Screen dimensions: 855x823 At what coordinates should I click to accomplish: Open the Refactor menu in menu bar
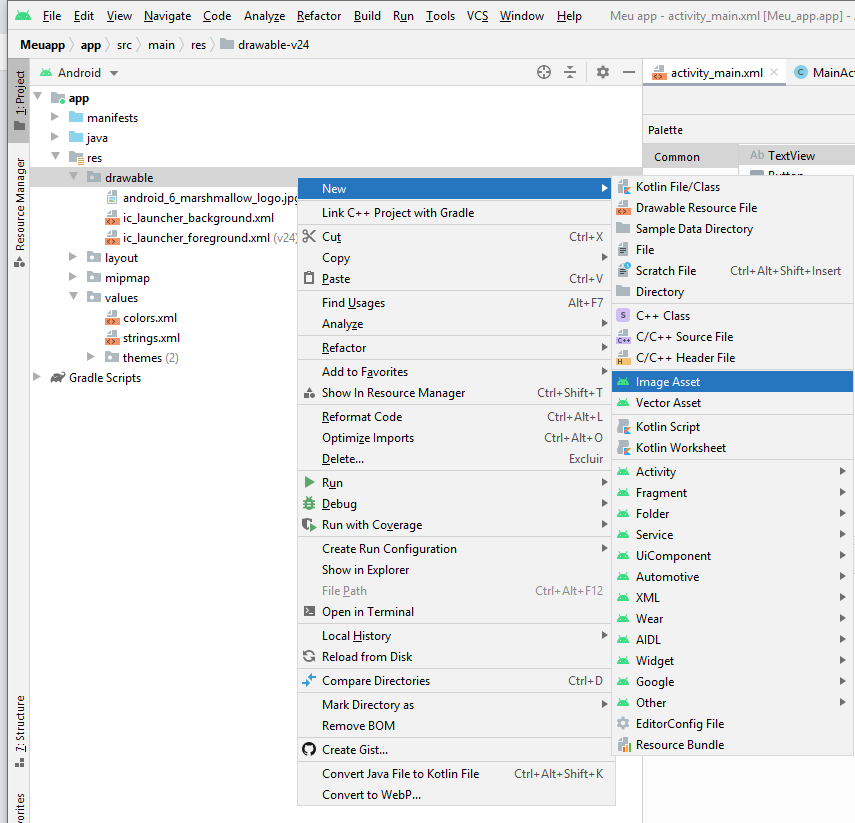coord(318,16)
